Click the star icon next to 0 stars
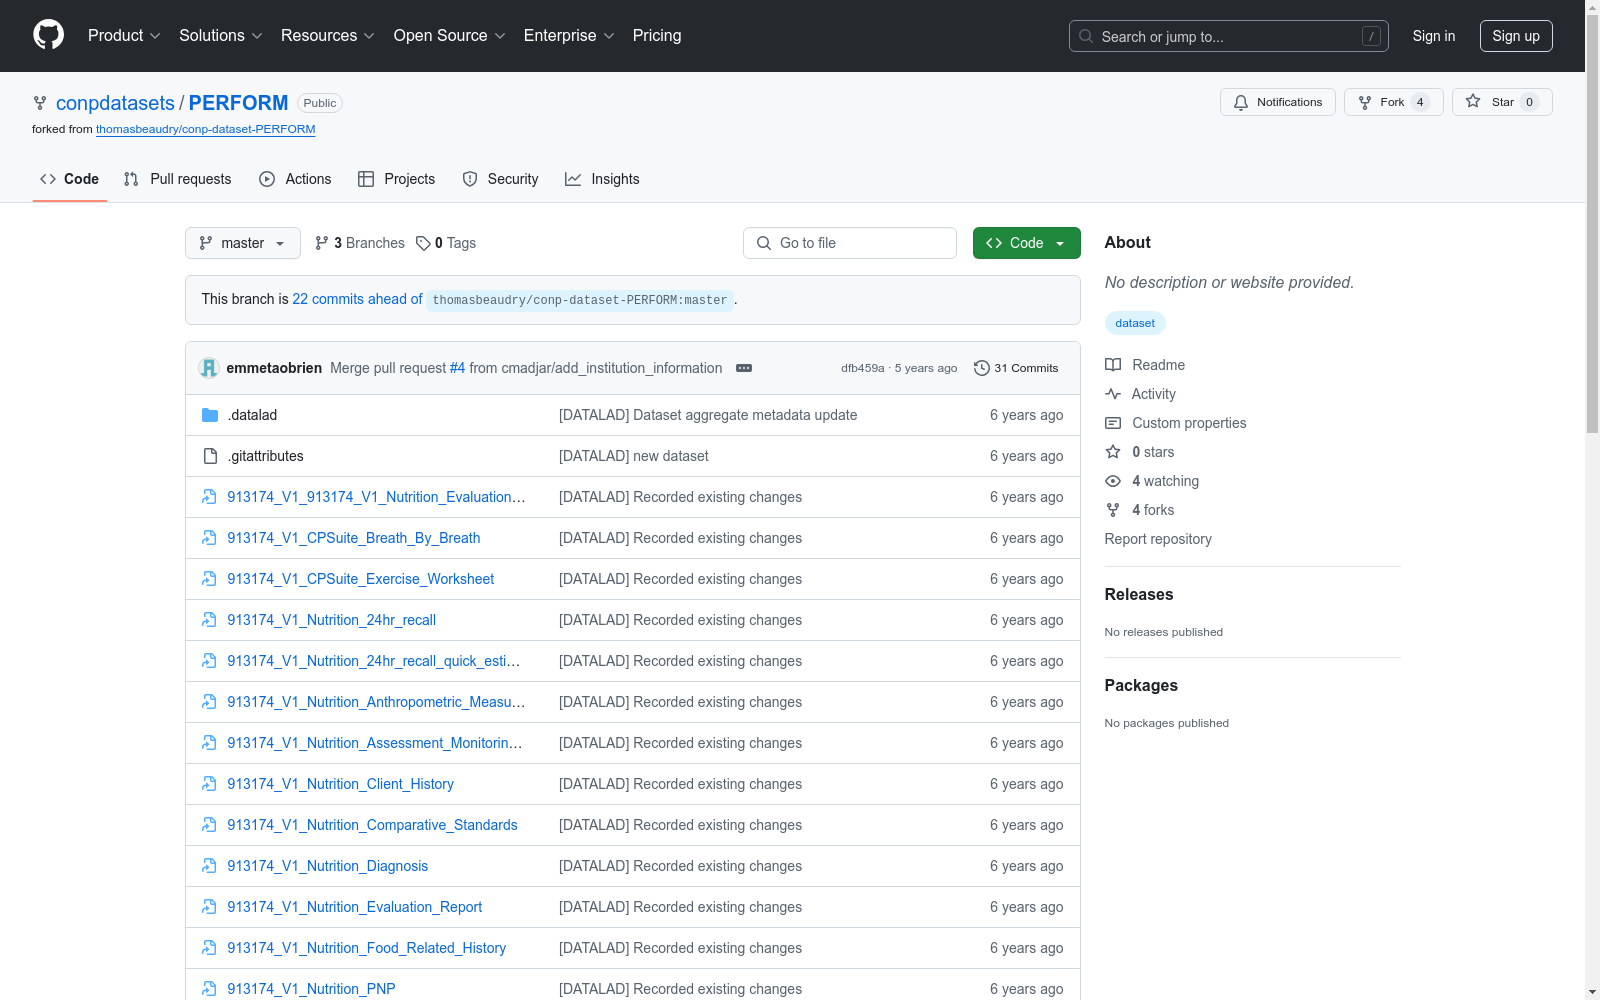This screenshot has height=1000, width=1600. [x=1113, y=452]
